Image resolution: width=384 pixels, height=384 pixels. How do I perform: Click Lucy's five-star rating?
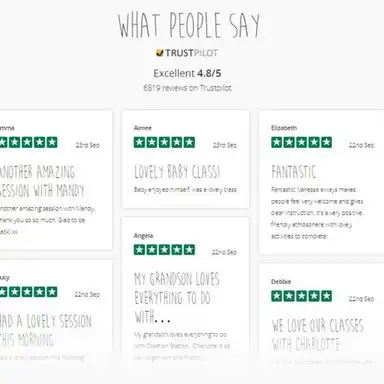[28, 292]
